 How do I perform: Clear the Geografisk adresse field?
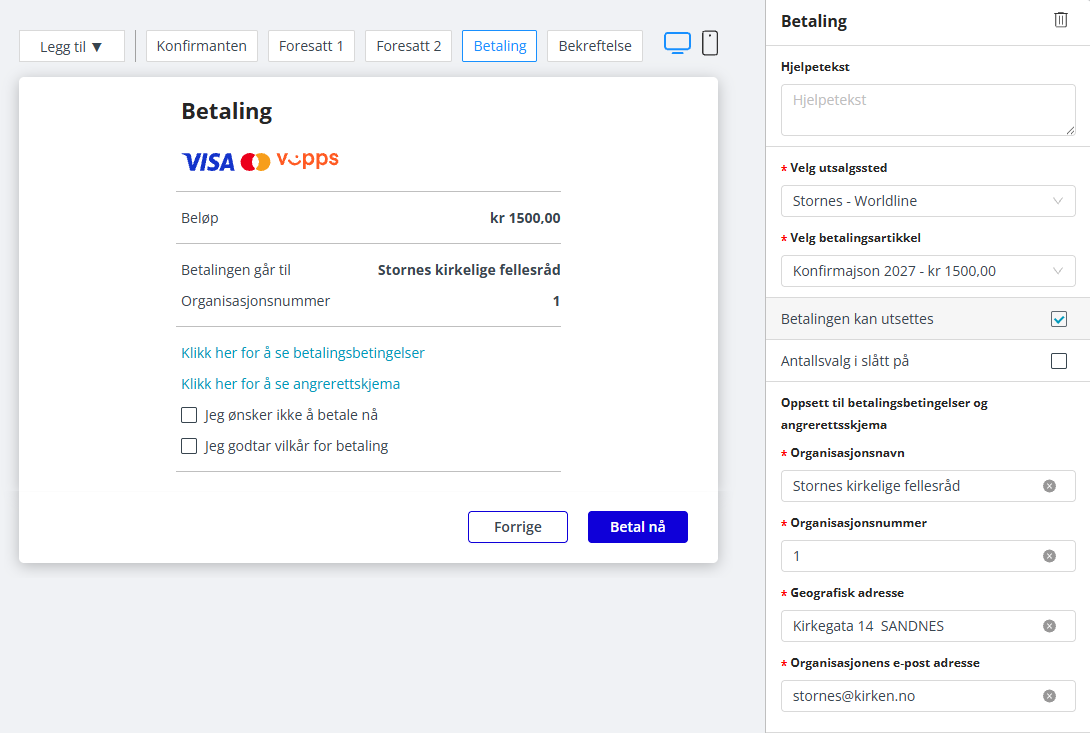tap(1050, 627)
